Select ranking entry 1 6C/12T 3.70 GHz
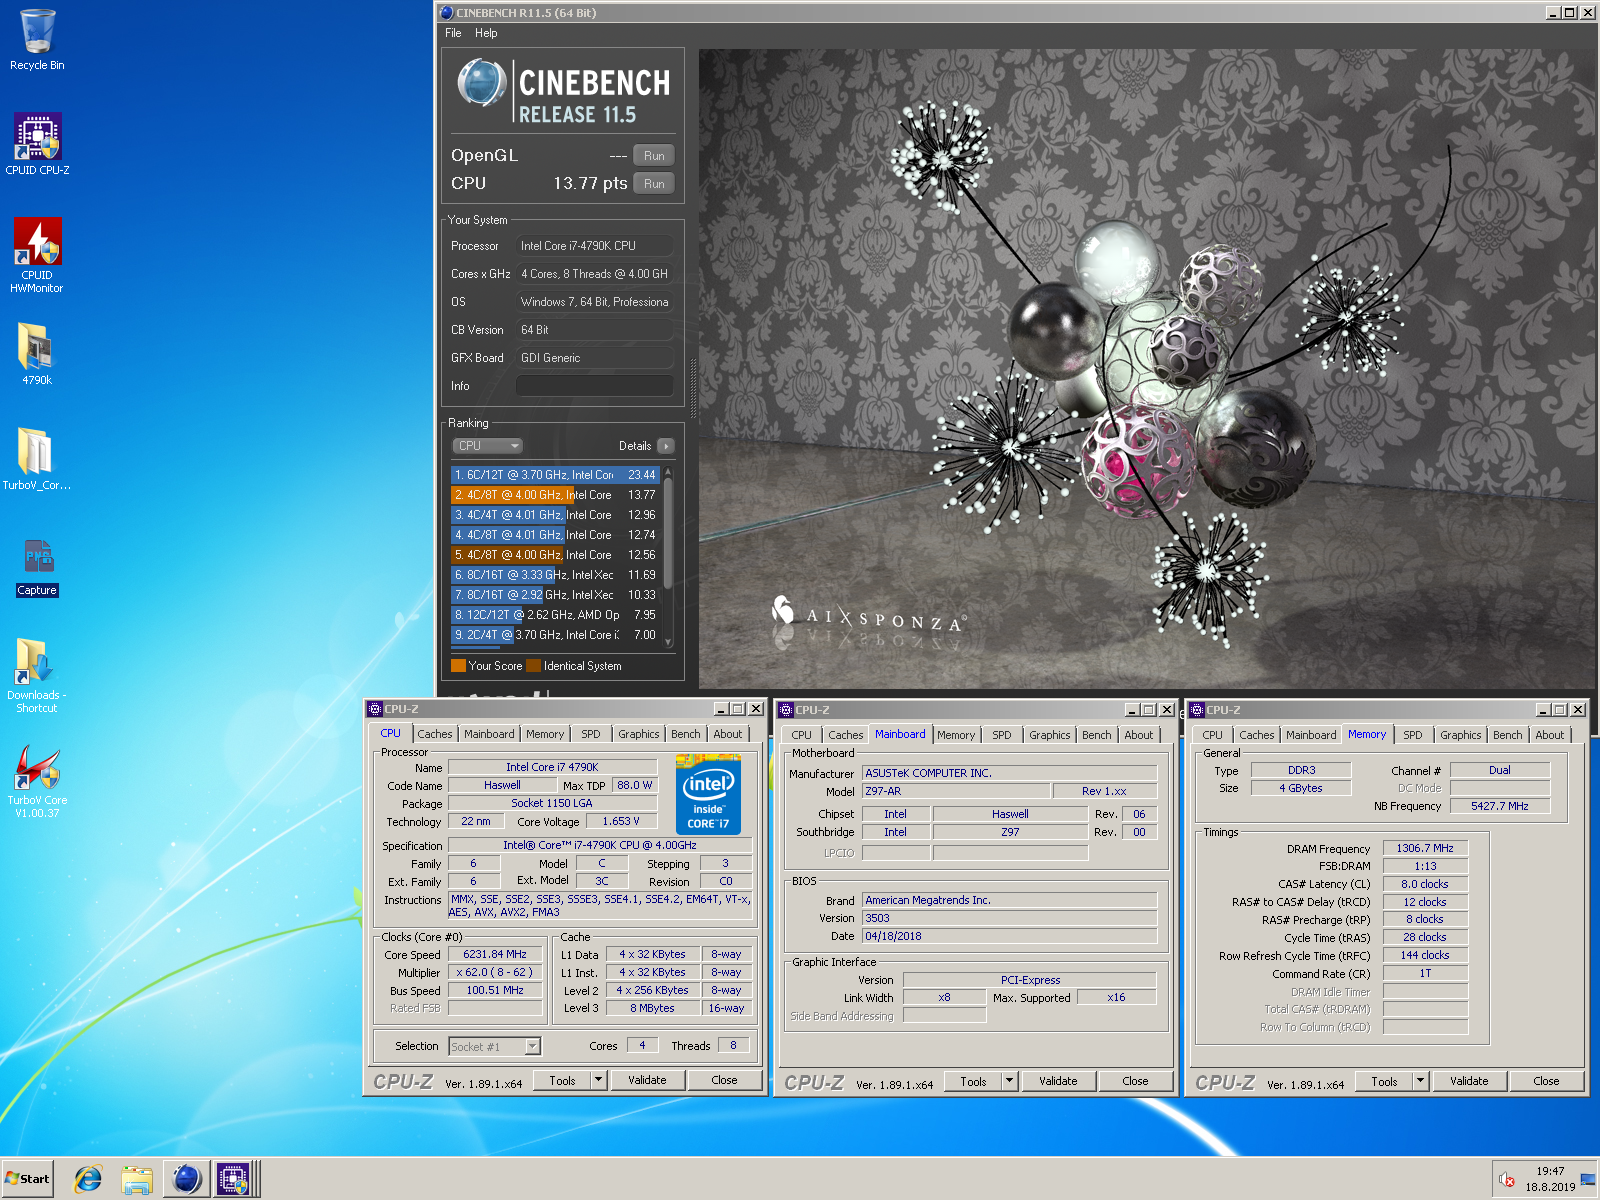The width and height of the screenshot is (1600, 1200). [555, 475]
